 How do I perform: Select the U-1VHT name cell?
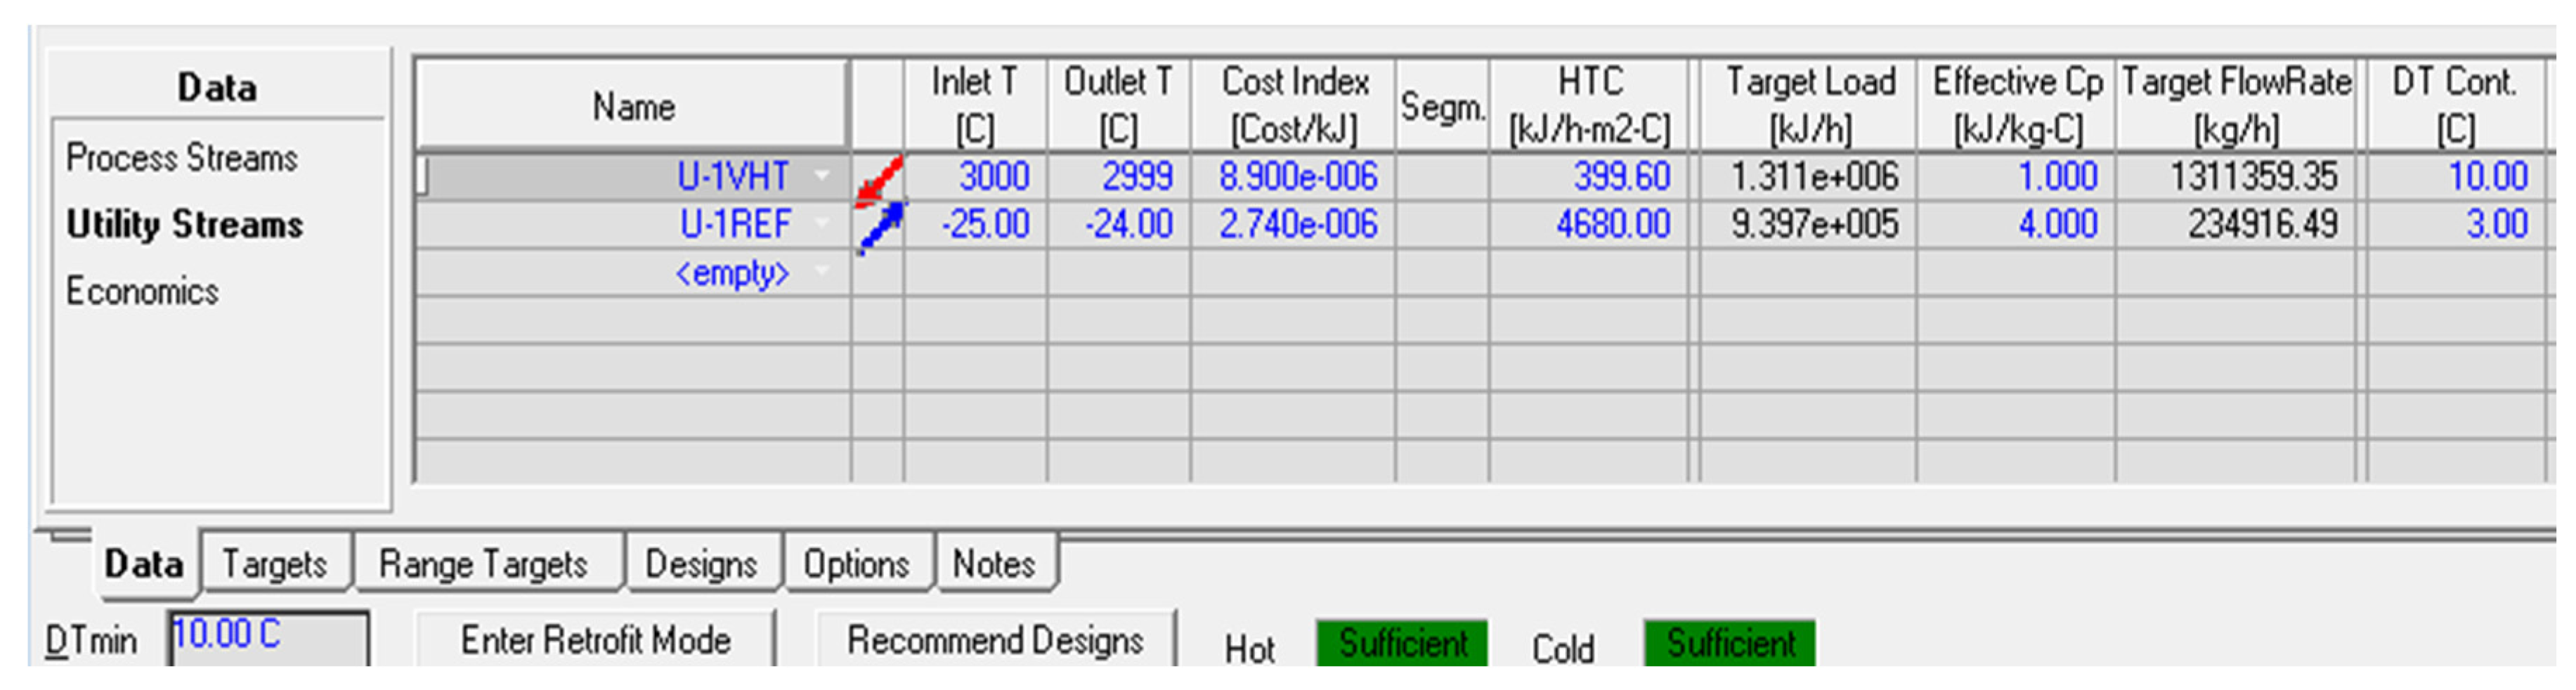click(x=632, y=177)
